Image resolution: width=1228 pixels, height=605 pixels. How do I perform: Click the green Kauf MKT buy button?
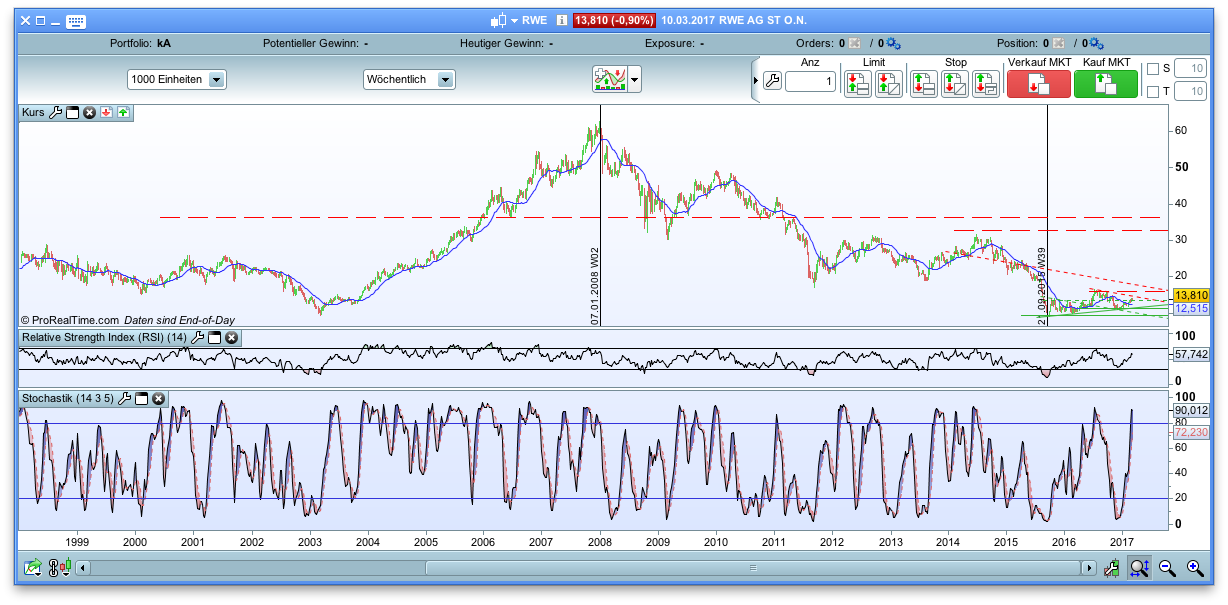click(x=1105, y=84)
